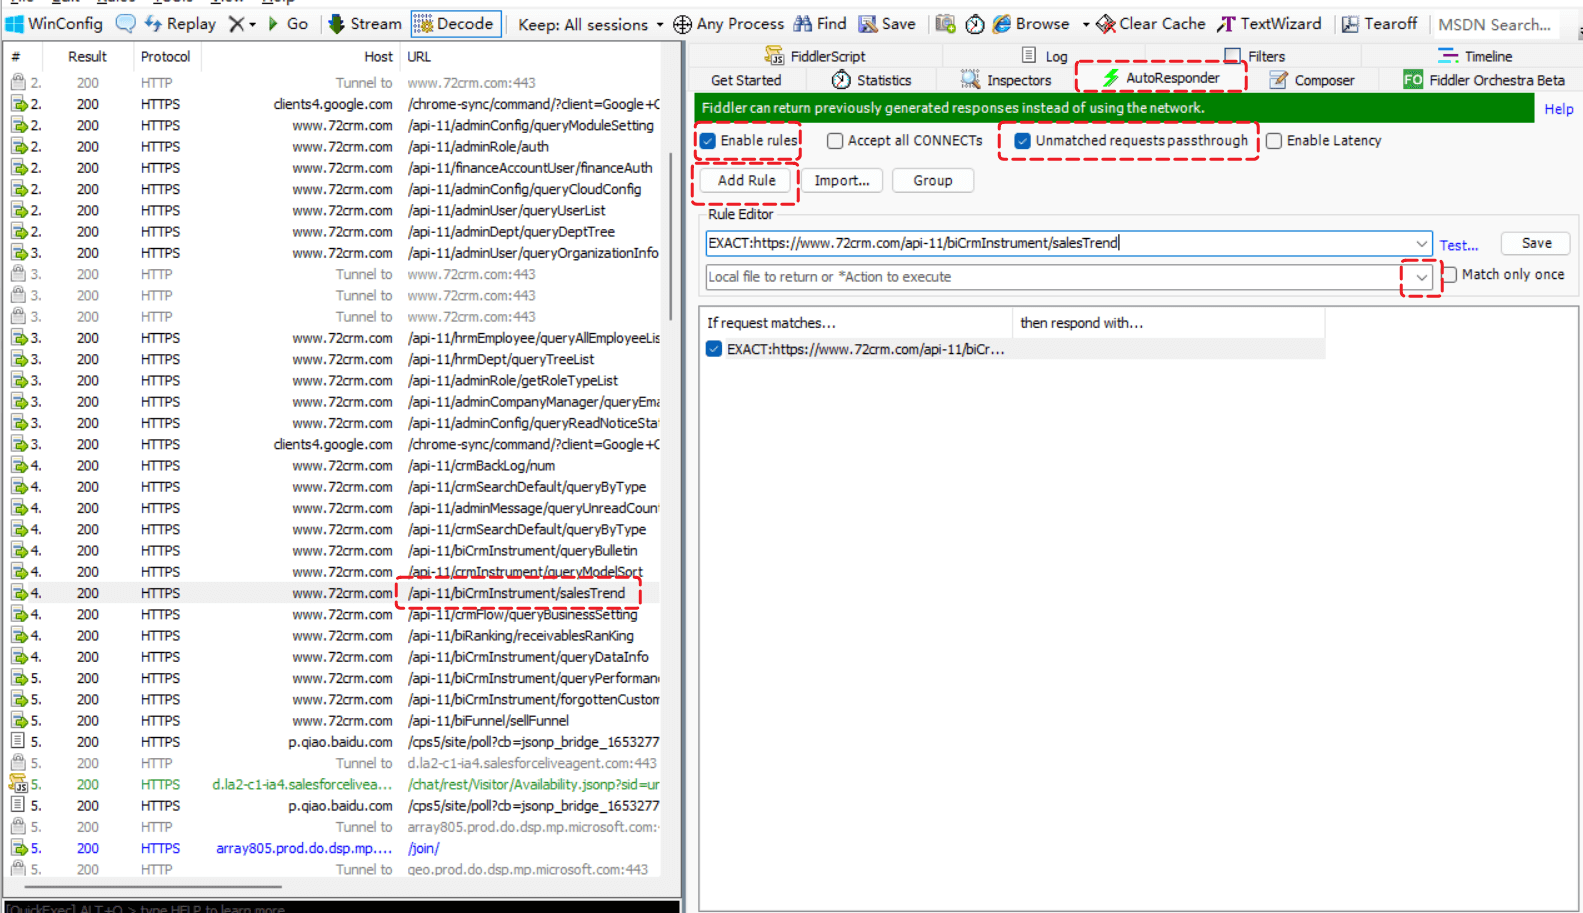Screen dimensions: 1583x913
Task: Select the salesforceliveagent chat session
Action: pos(333,784)
